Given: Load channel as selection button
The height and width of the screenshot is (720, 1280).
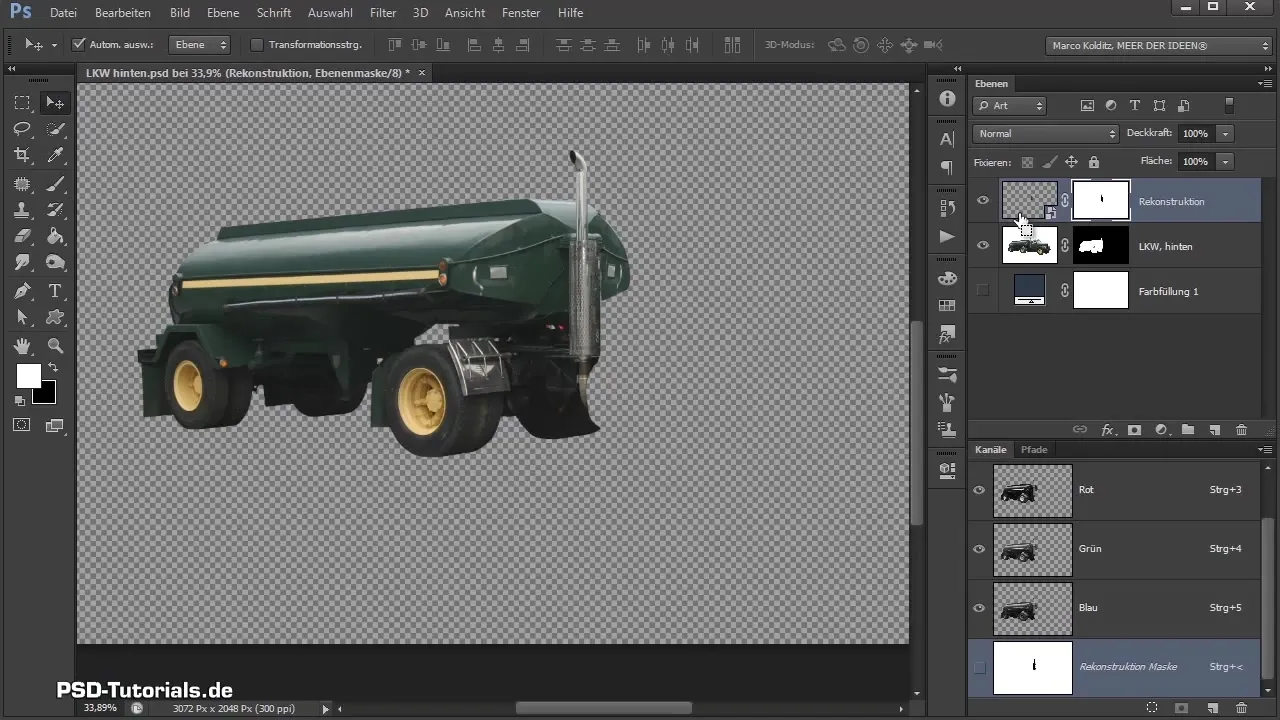Looking at the screenshot, I should pos(1152,707).
